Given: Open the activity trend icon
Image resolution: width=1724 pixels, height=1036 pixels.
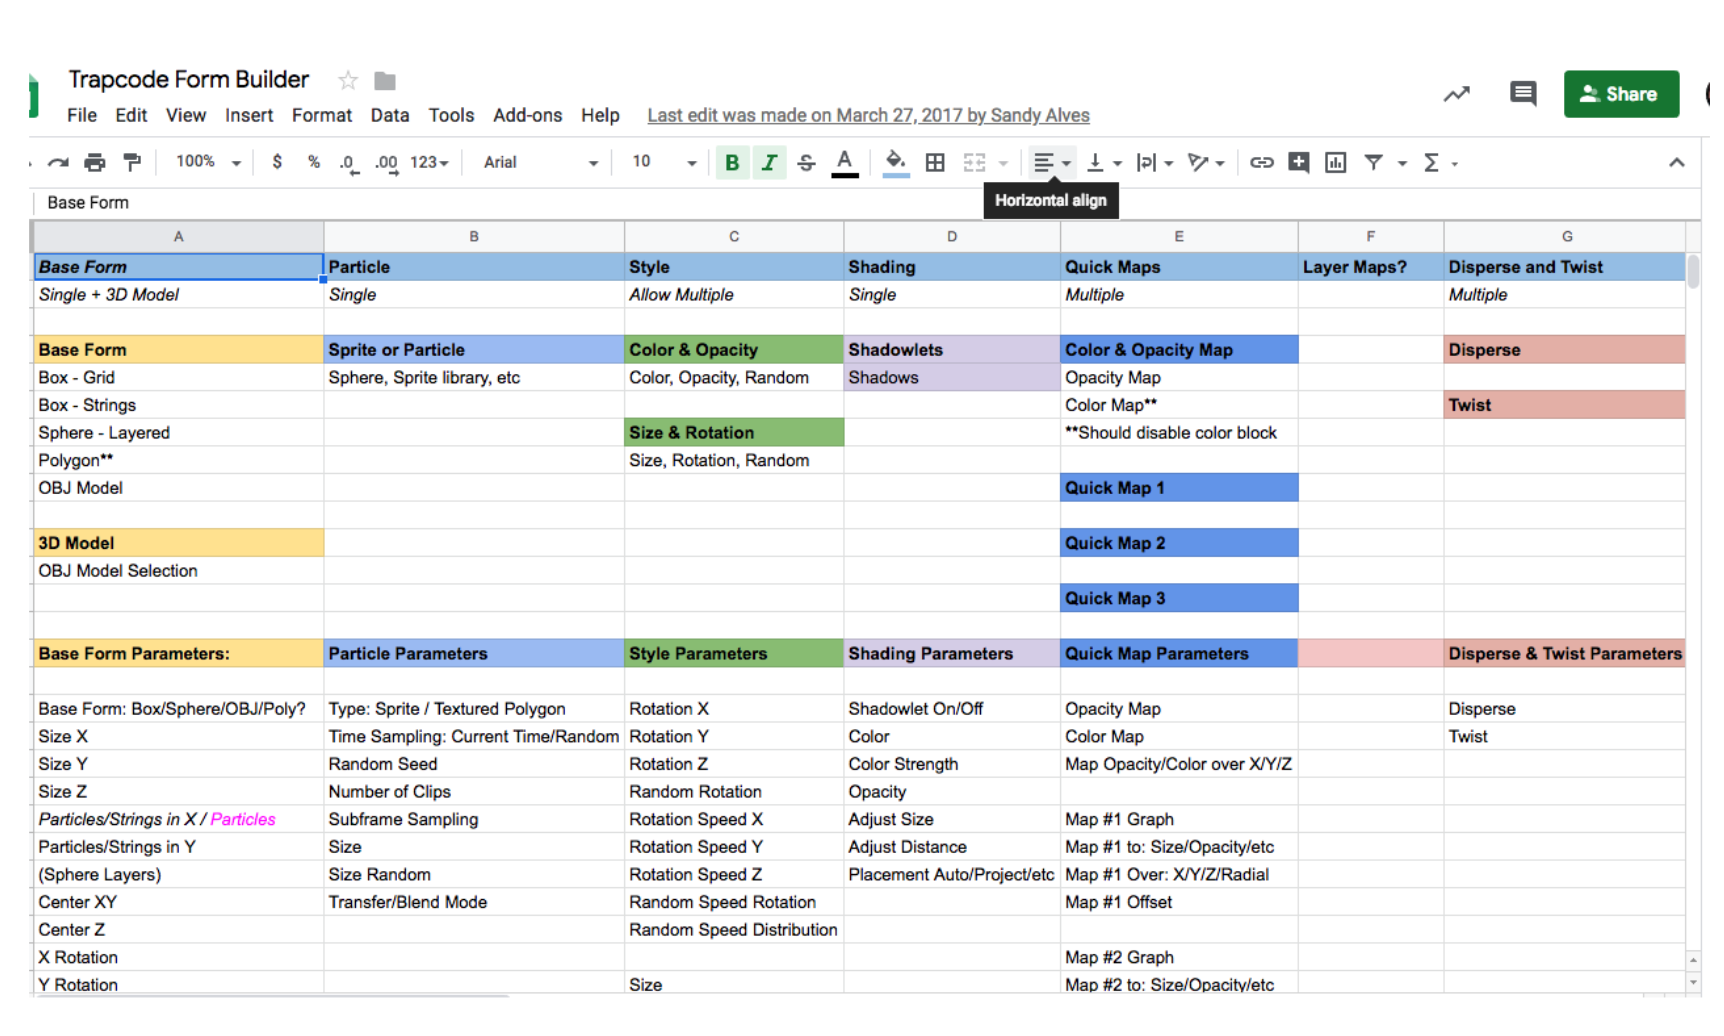Looking at the screenshot, I should (1457, 95).
